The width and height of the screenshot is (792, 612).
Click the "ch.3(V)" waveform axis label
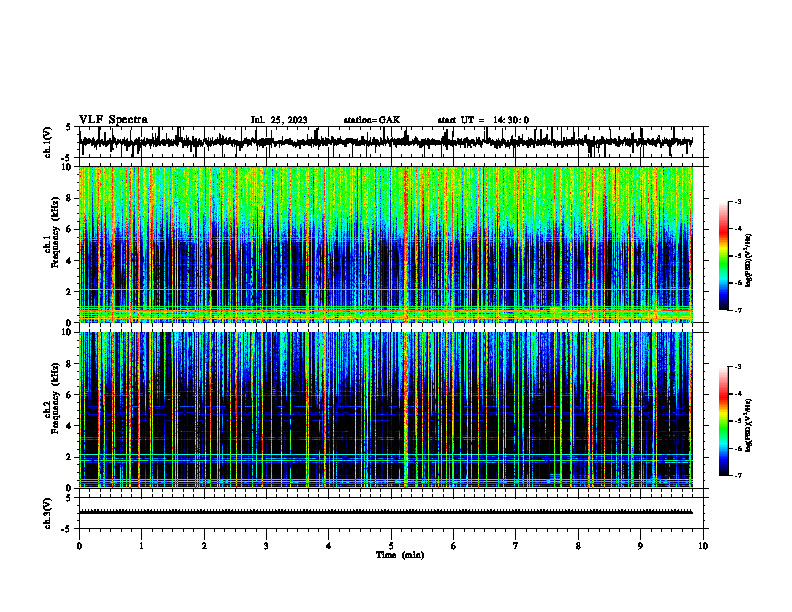(48, 514)
